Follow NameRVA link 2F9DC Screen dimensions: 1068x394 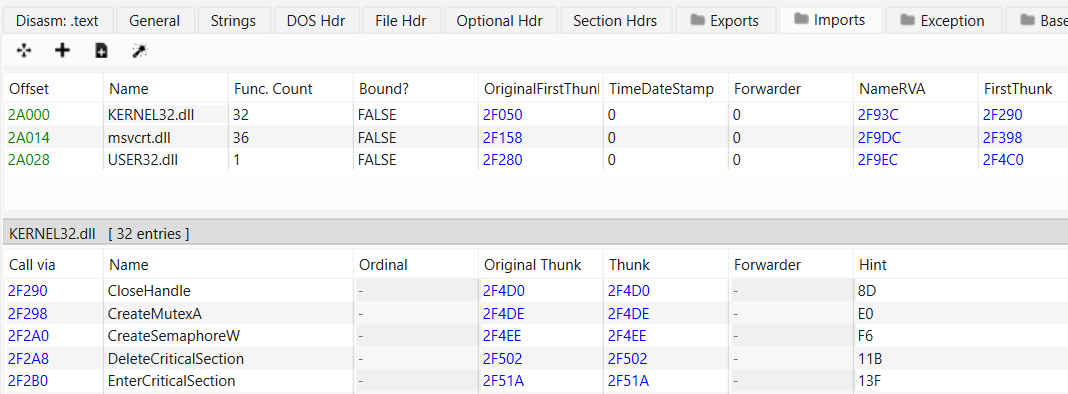click(879, 138)
